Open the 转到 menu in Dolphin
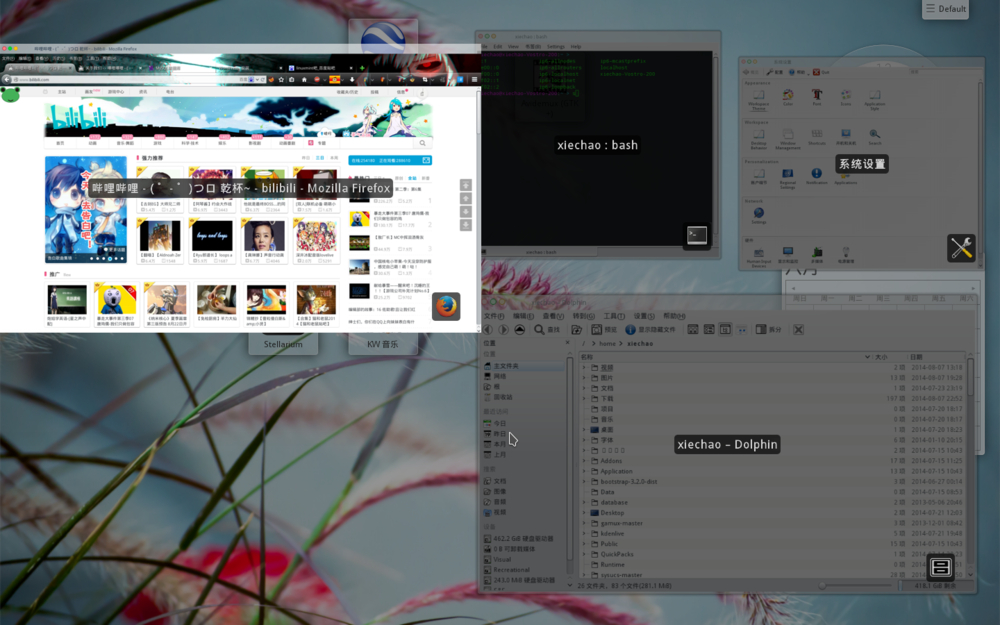 coord(583,316)
